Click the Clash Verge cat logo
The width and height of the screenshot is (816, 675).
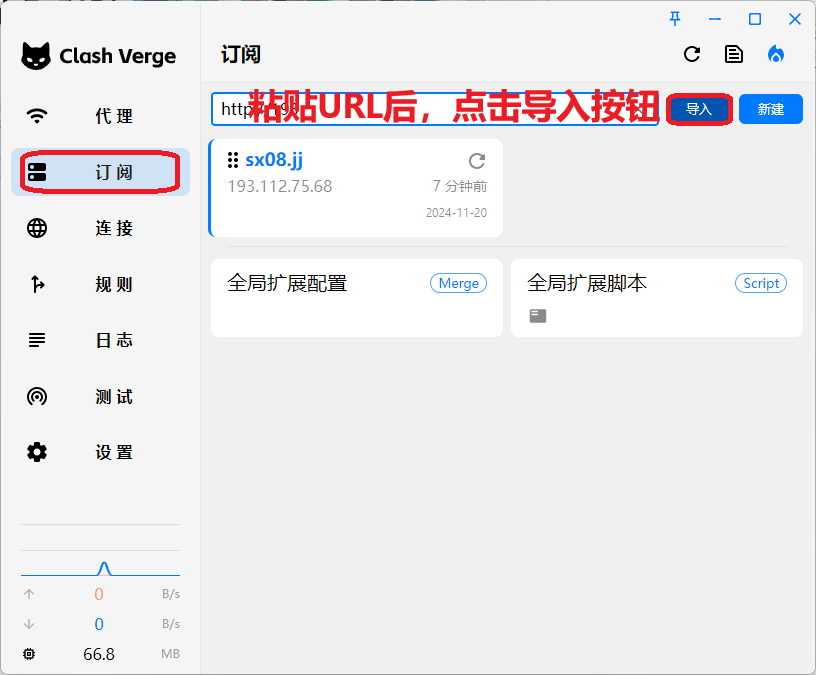click(x=36, y=56)
